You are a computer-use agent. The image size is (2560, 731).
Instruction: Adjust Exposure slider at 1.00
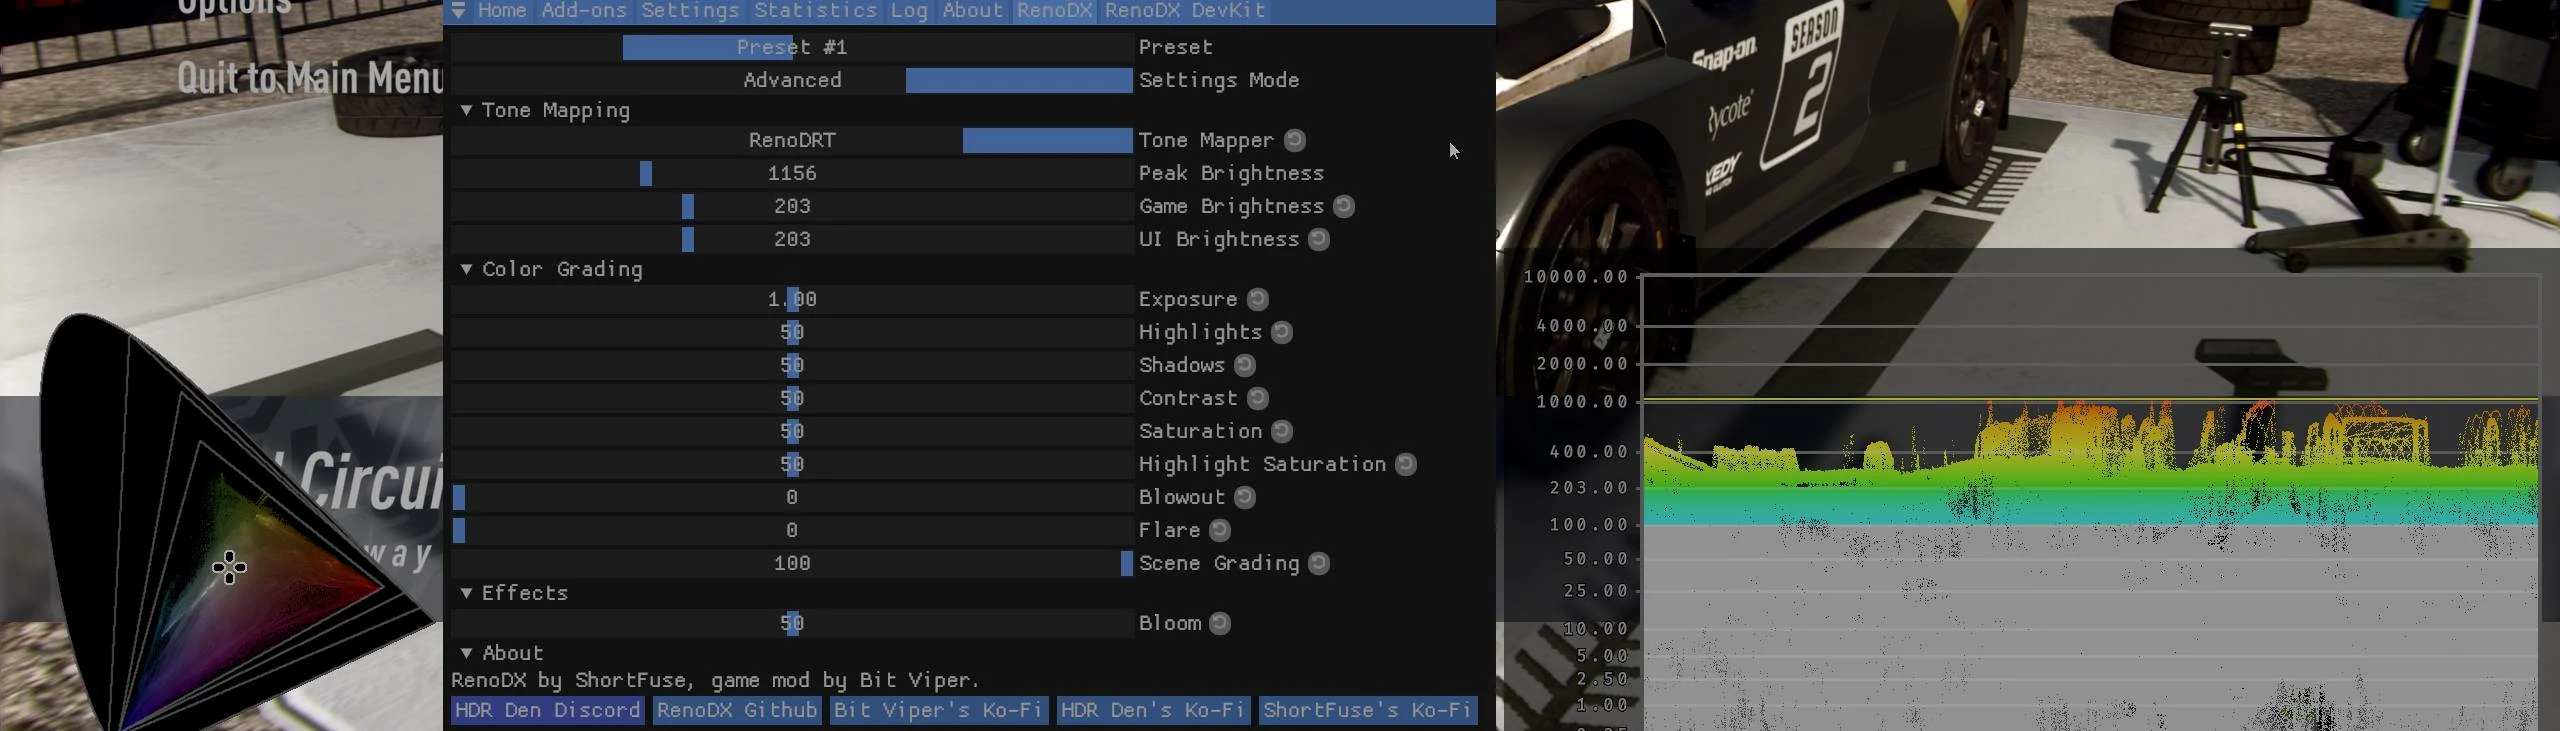792,299
